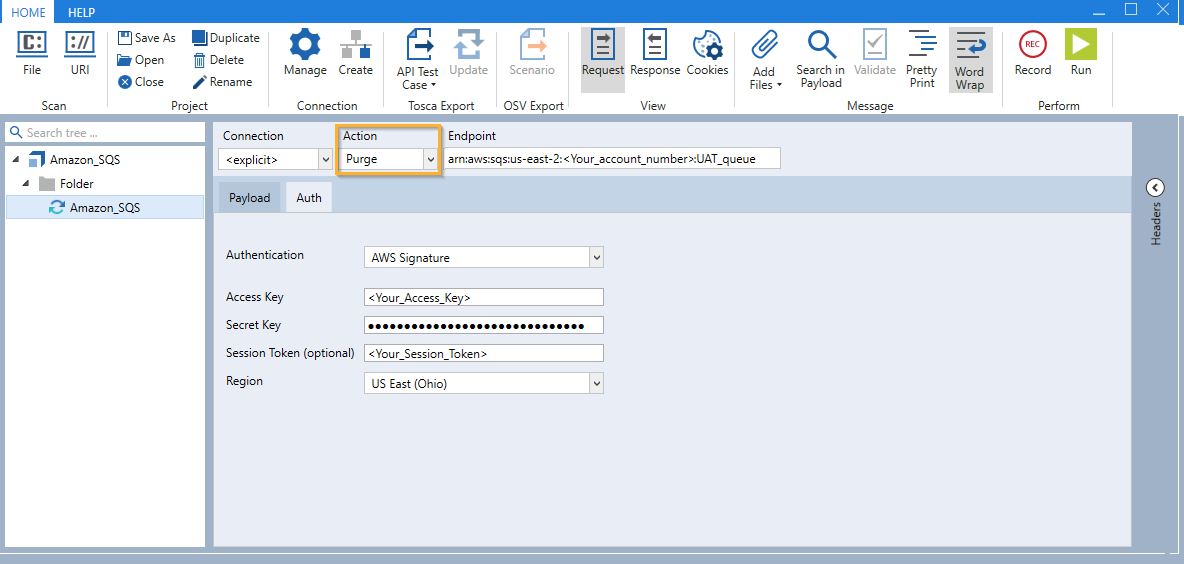Open the HELP ribbon tab
This screenshot has height=564, width=1184.
[81, 12]
